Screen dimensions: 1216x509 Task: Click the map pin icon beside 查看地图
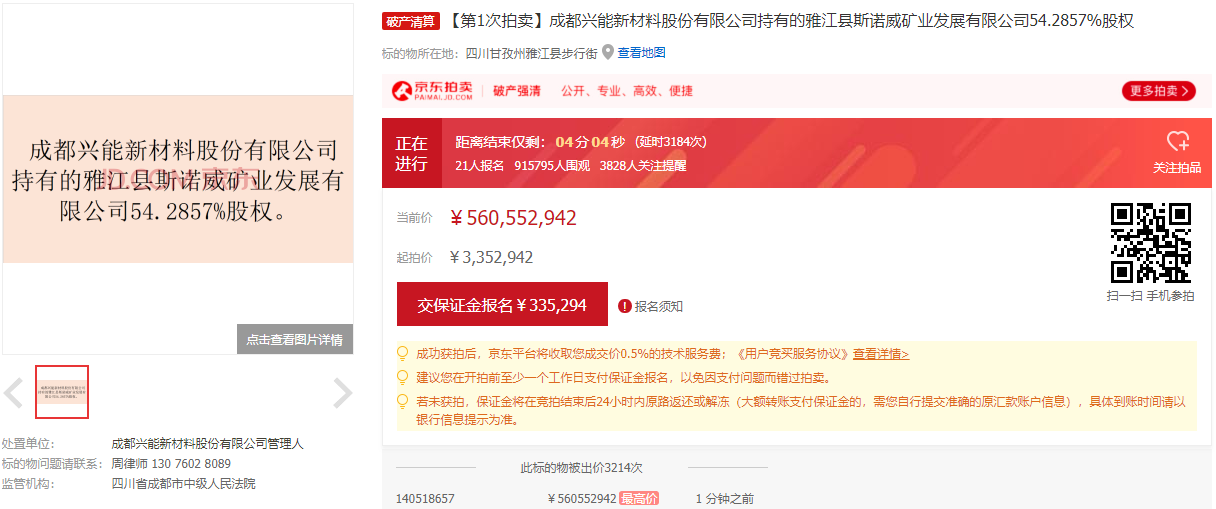tap(607, 52)
